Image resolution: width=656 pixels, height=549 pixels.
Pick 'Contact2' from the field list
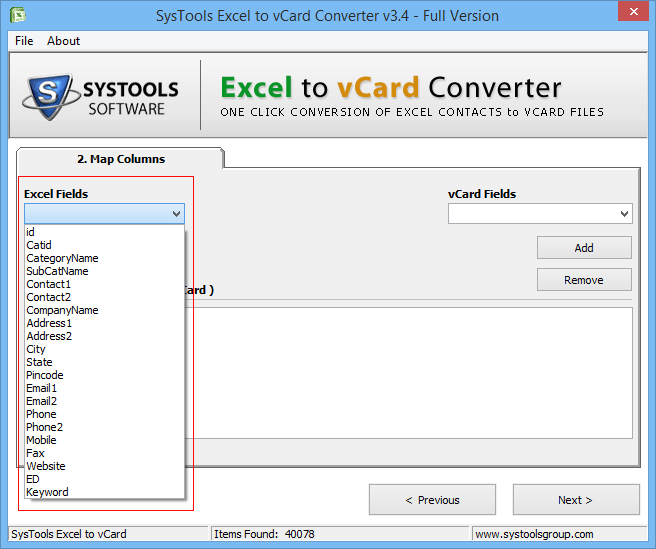coord(105,297)
